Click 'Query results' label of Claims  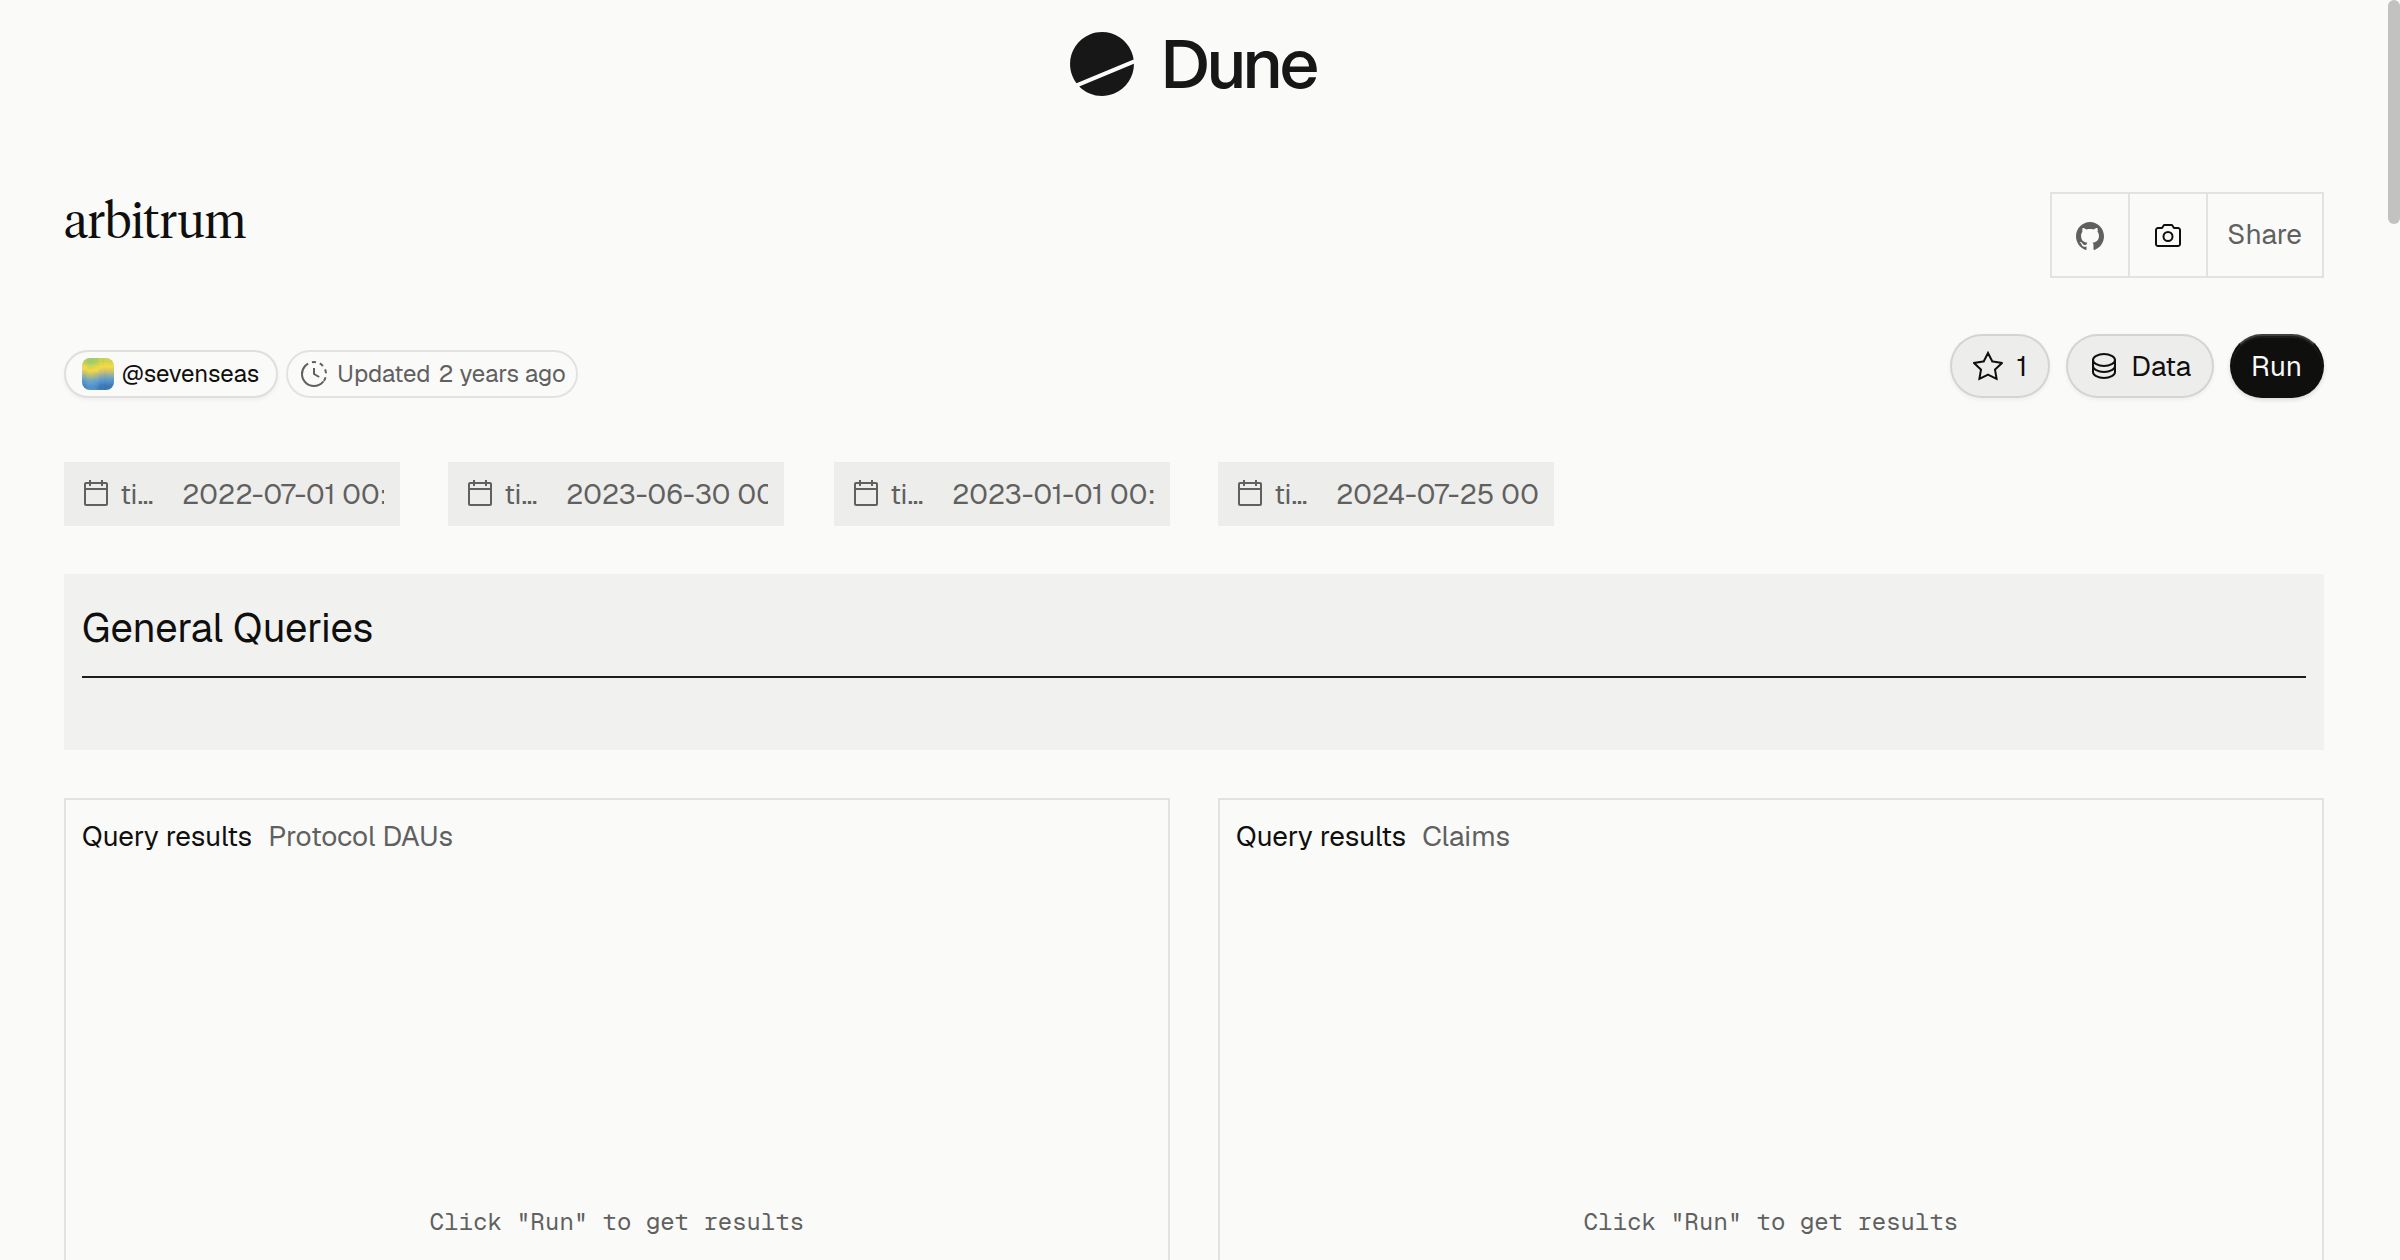click(1321, 837)
